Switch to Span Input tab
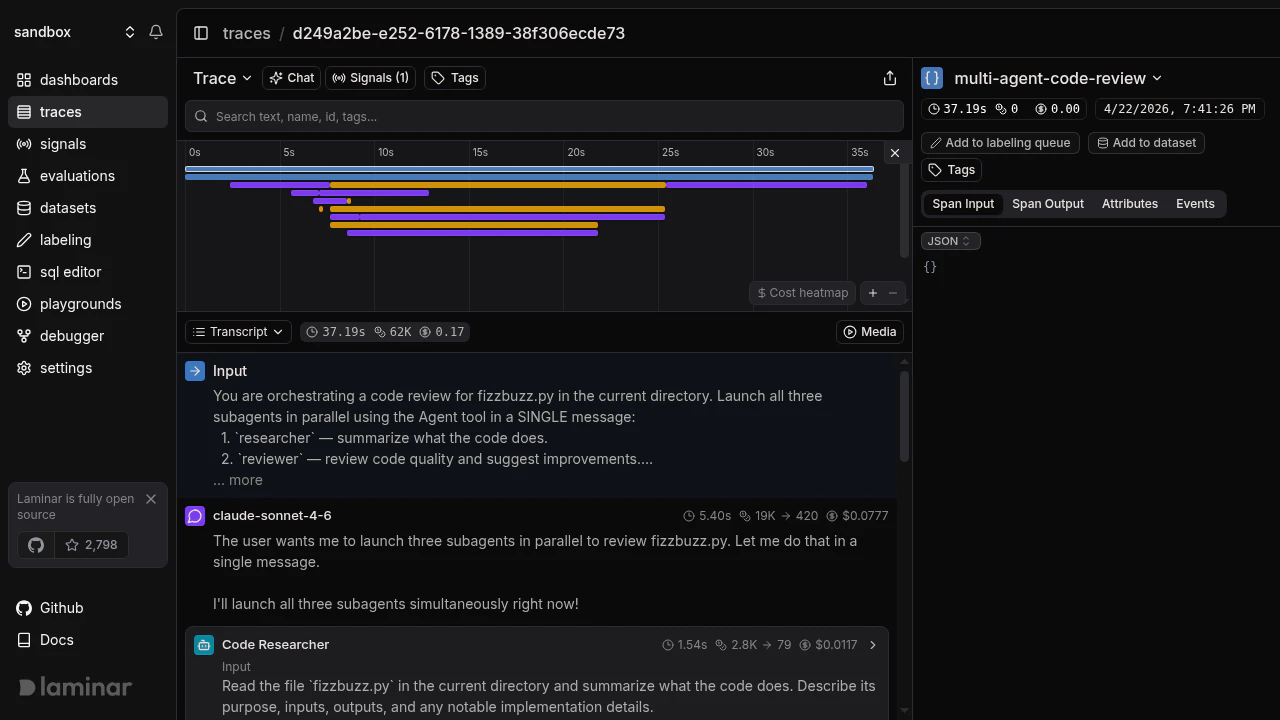1280x720 pixels. (963, 204)
